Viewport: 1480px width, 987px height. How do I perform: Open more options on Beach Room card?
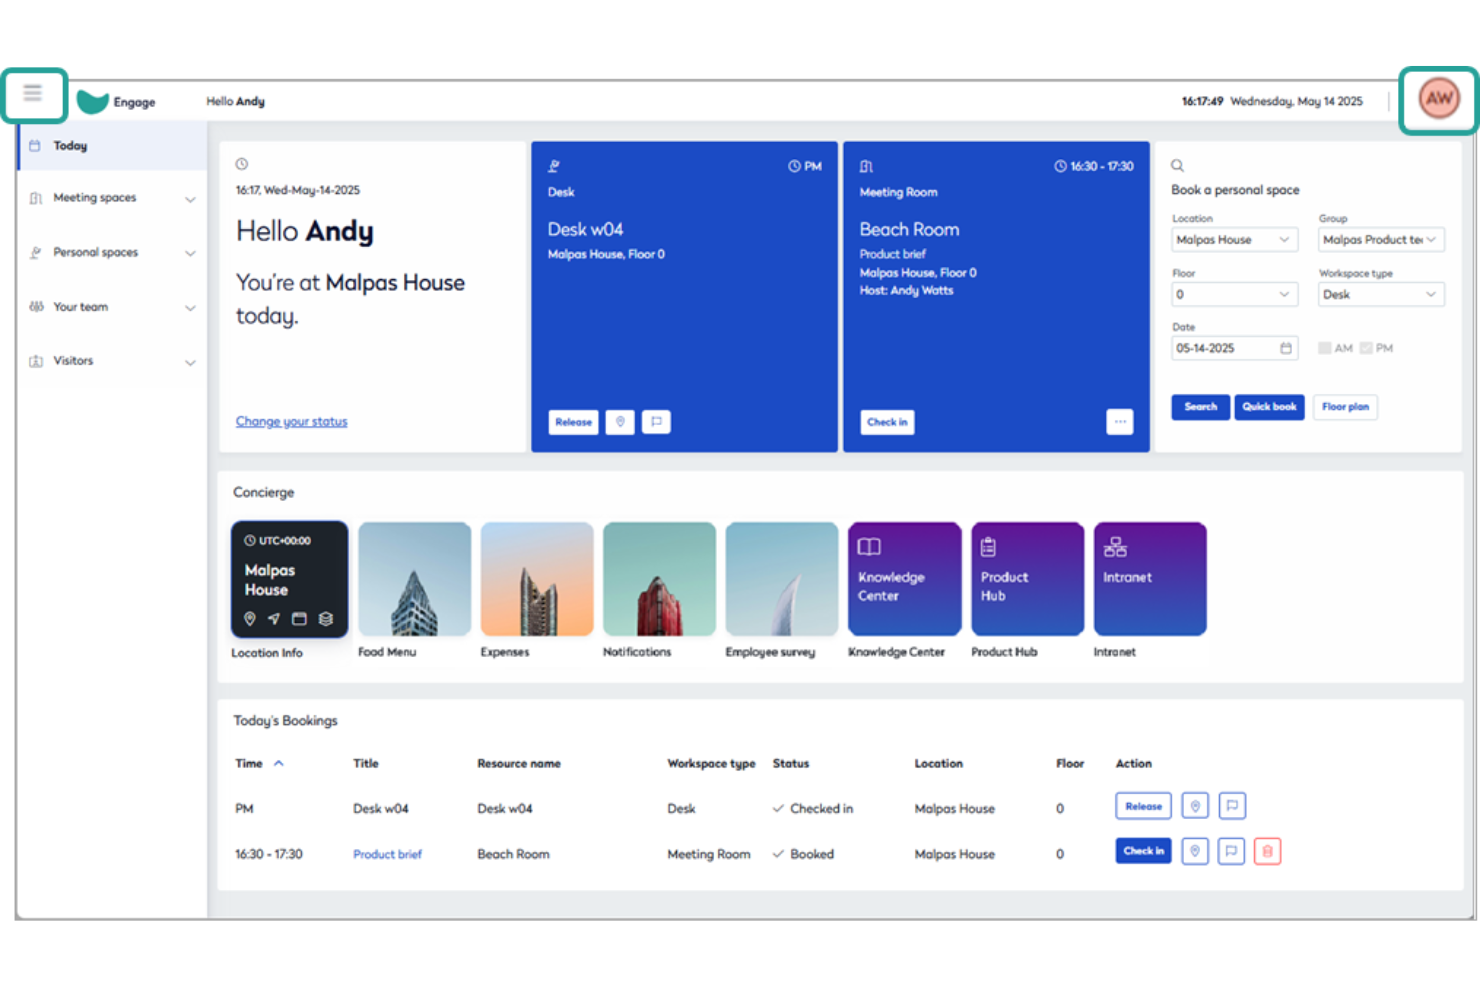(x=1120, y=422)
